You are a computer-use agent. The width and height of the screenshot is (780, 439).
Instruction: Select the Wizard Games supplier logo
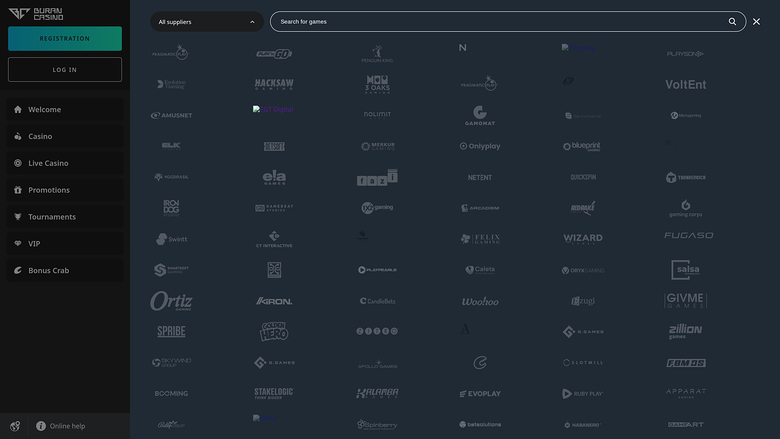click(582, 238)
